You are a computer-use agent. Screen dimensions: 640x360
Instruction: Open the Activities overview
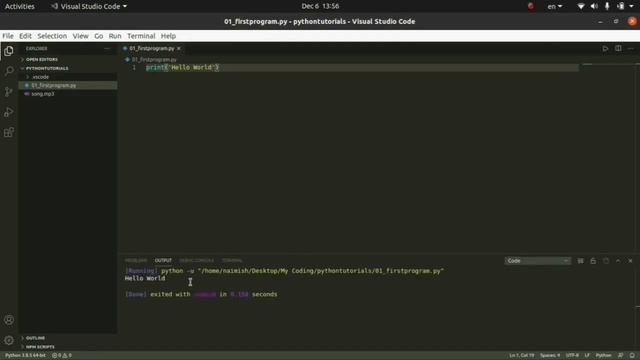click(20, 6)
